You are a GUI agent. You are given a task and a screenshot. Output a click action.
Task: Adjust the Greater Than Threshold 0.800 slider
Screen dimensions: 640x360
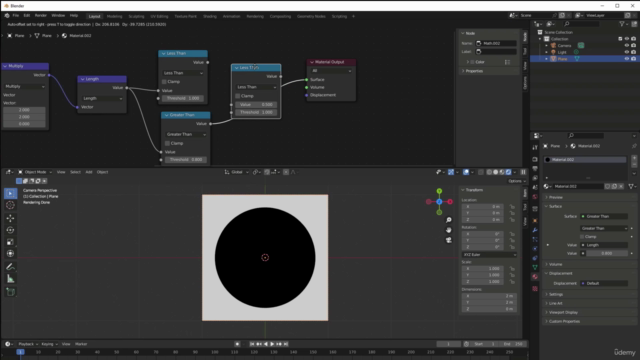click(186, 160)
